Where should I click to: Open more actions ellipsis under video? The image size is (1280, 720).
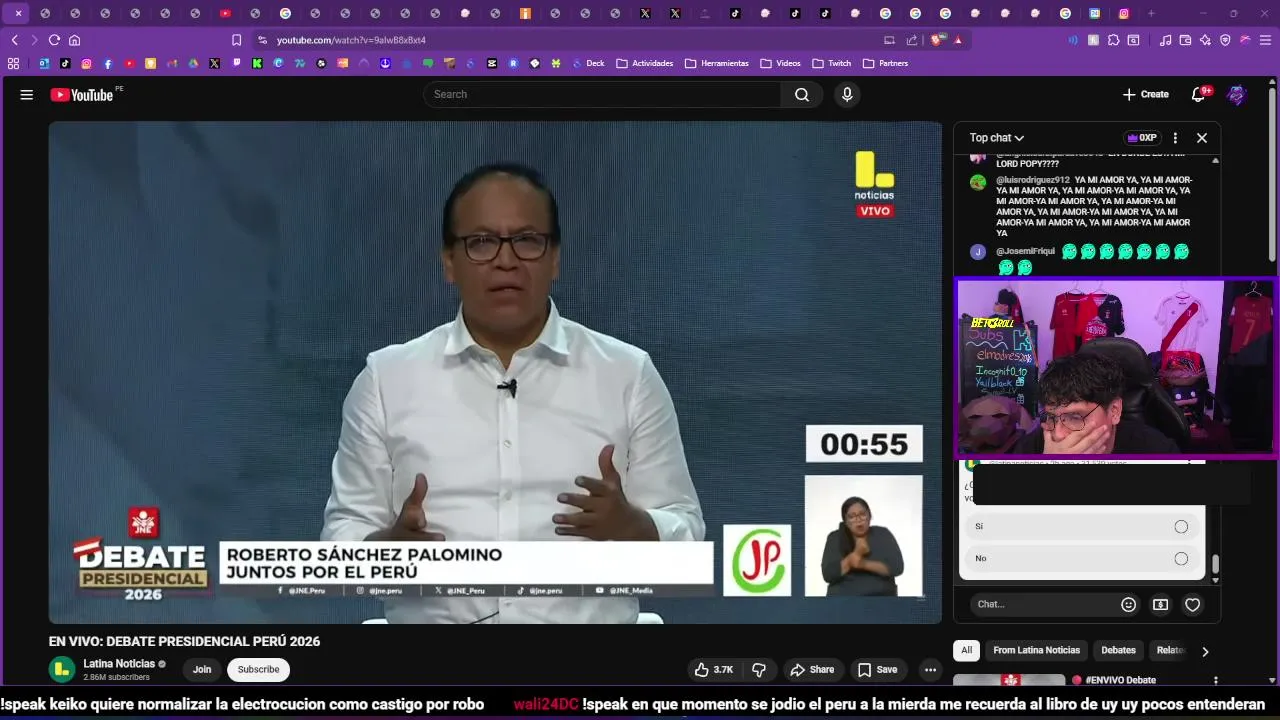click(x=930, y=670)
